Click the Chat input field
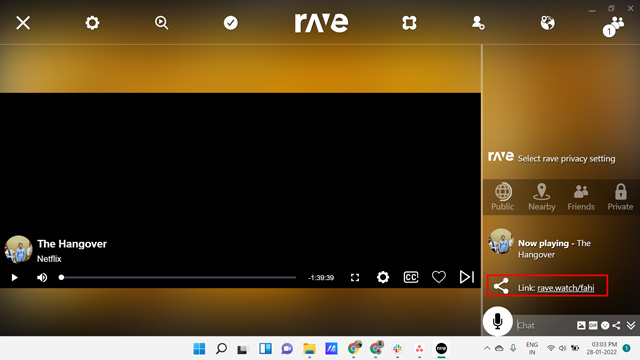640x360 pixels. 545,325
